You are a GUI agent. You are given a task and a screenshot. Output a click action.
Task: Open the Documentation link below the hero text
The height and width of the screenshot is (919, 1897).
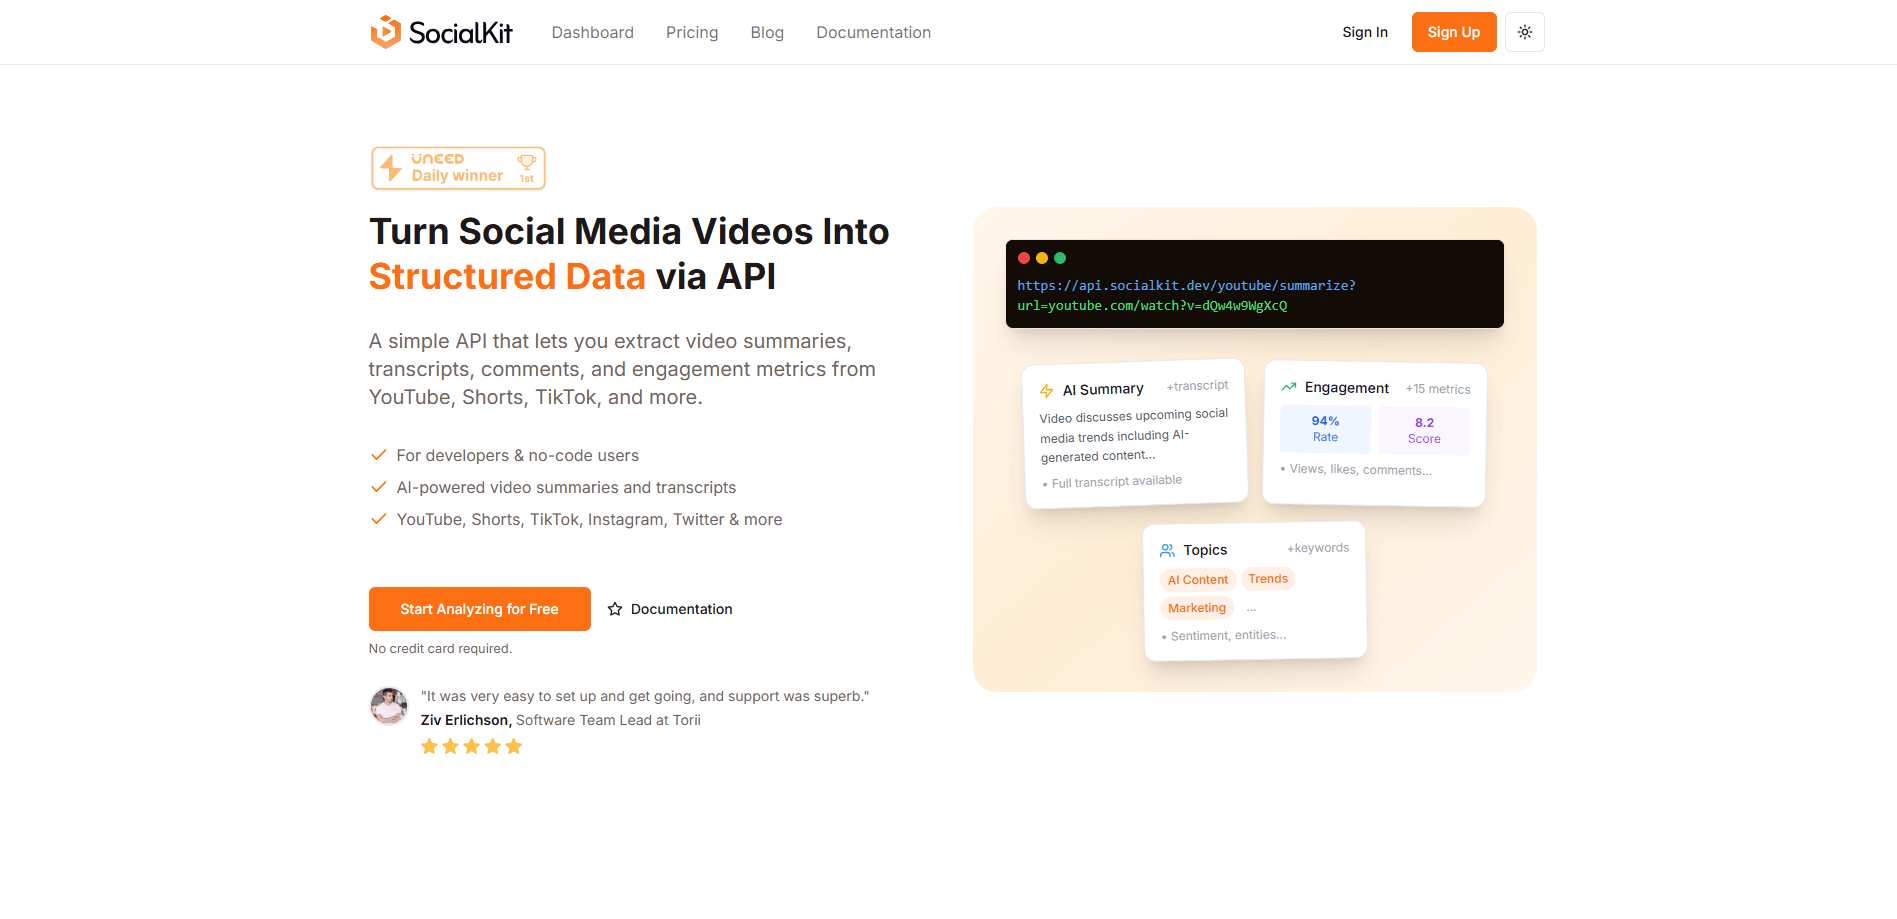[x=681, y=609]
